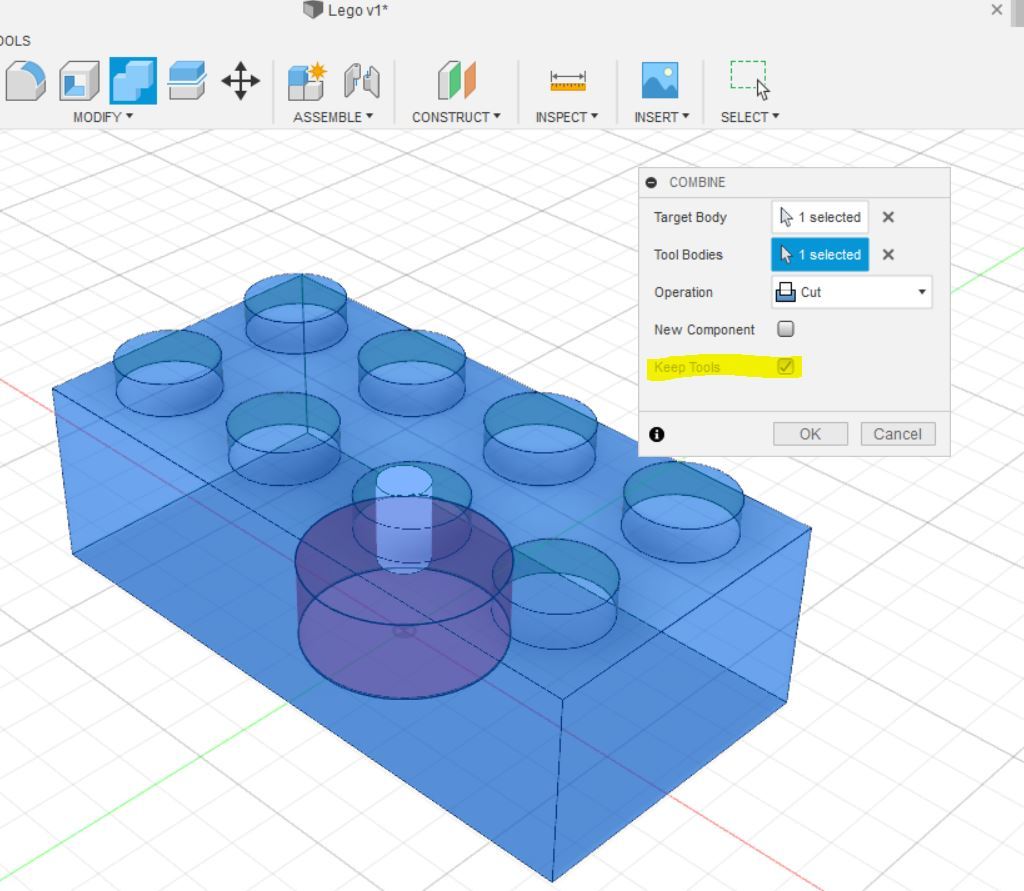Click the small light-blue peg cylinder
The height and width of the screenshot is (891, 1024).
pos(404,519)
